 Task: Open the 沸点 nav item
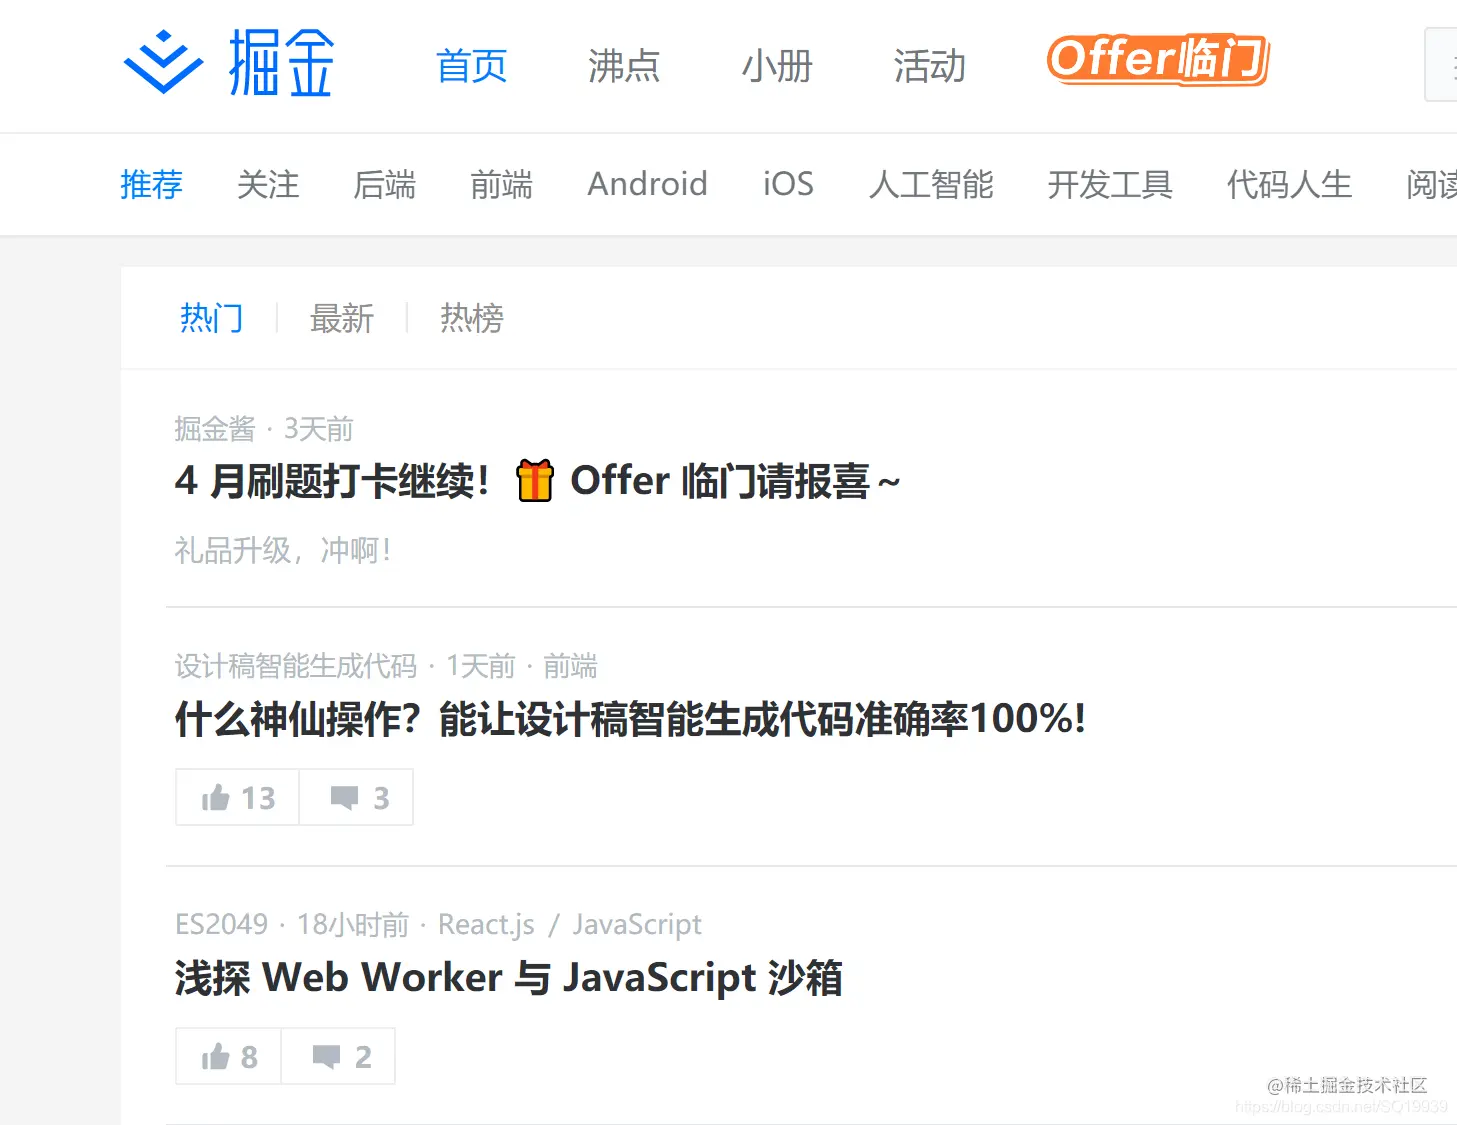623,66
